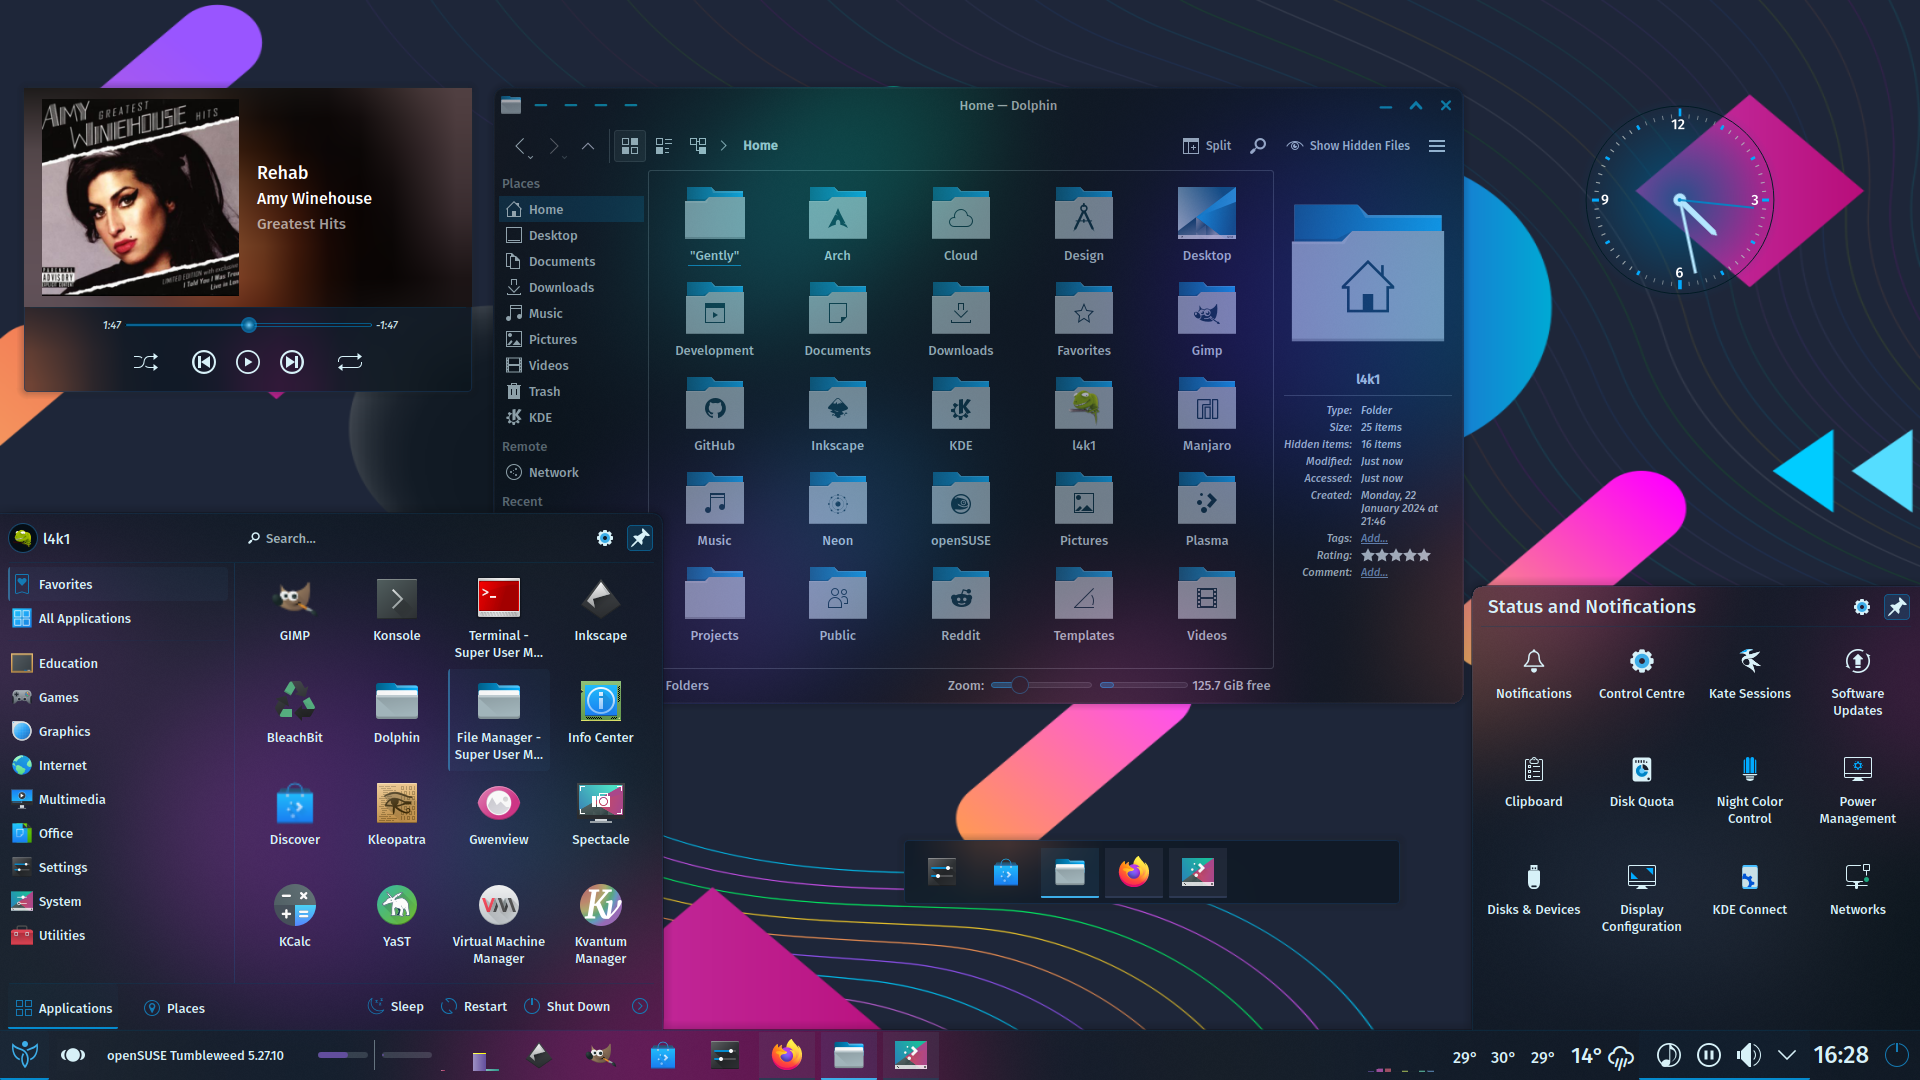Select Downloads in Dolphin Places panel
1920x1080 pixels.
pyautogui.click(x=571, y=287)
